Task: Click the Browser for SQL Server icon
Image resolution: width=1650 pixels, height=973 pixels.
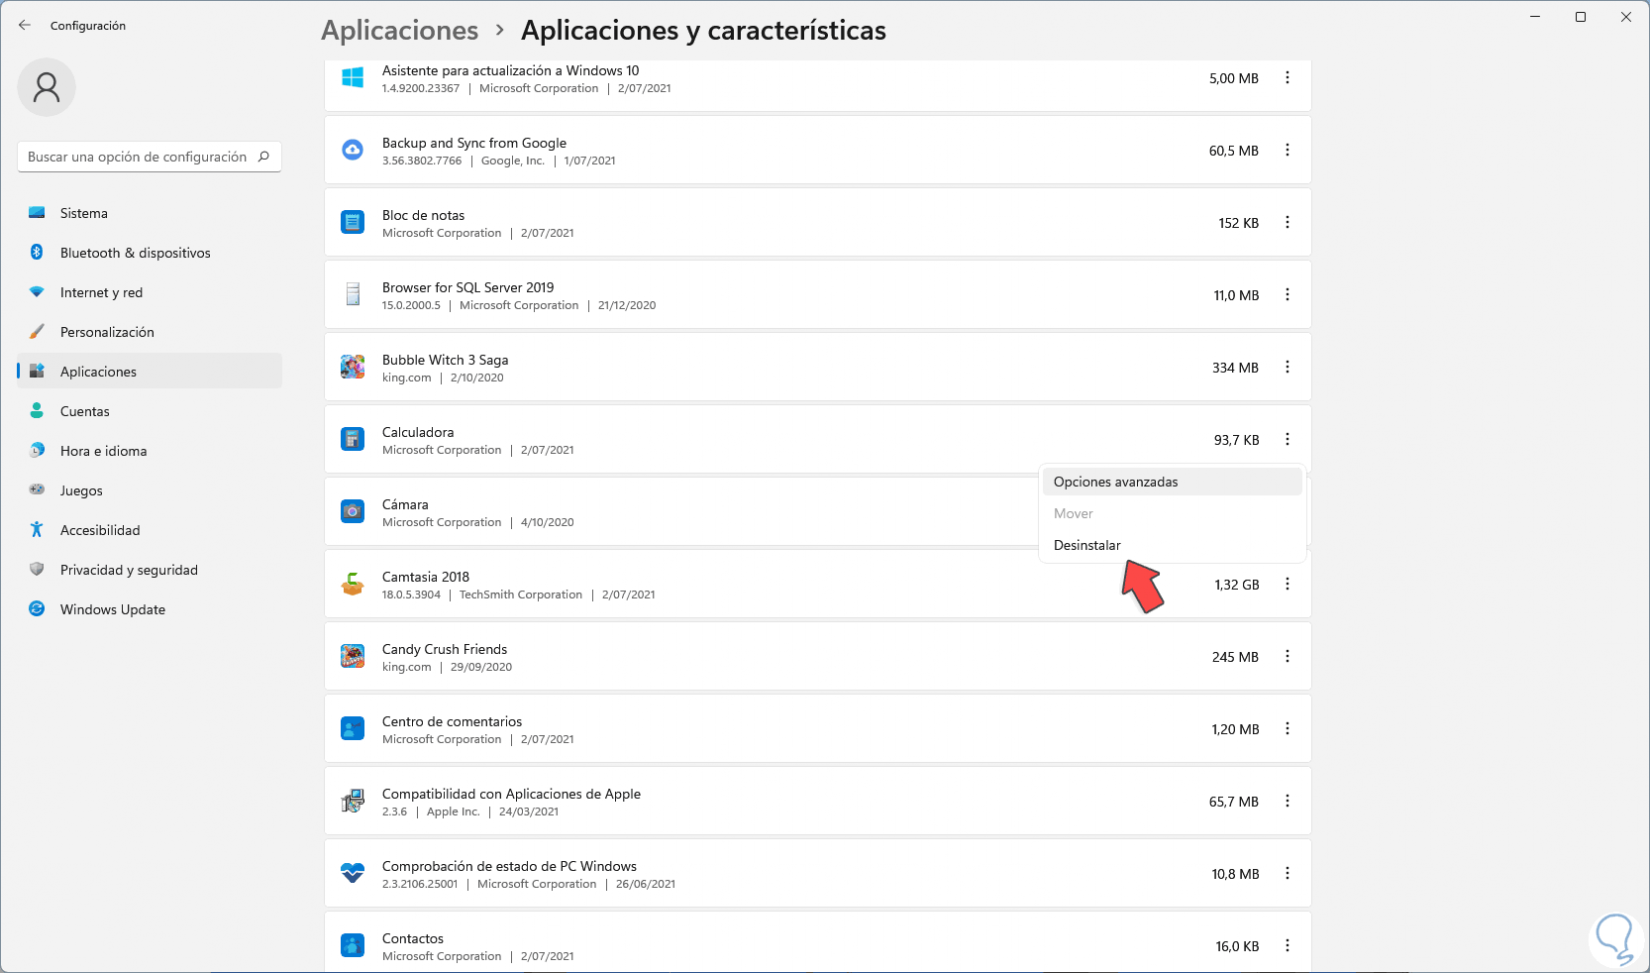Action: pyautogui.click(x=352, y=295)
